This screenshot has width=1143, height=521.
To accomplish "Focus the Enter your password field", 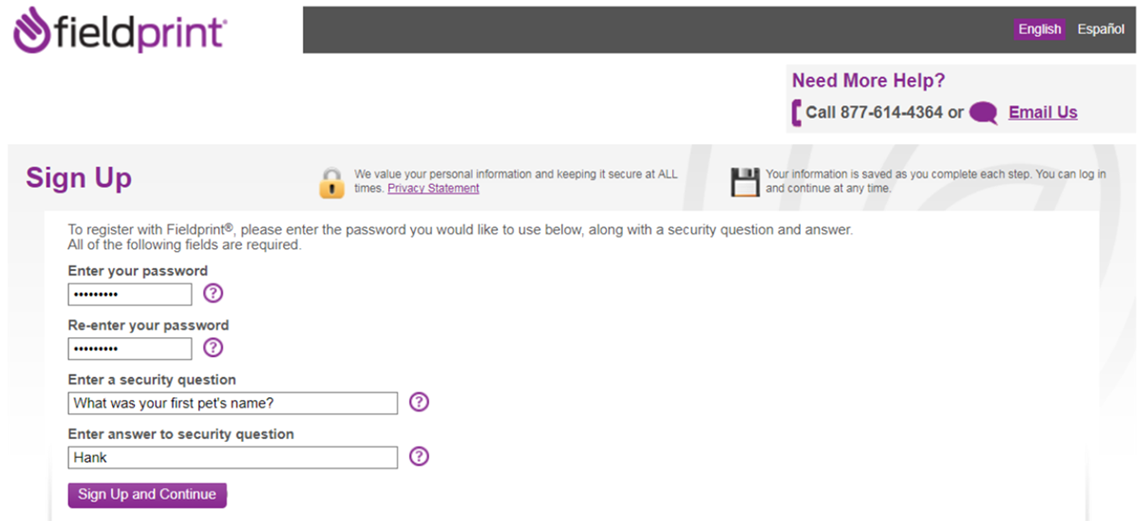I will [130, 294].
